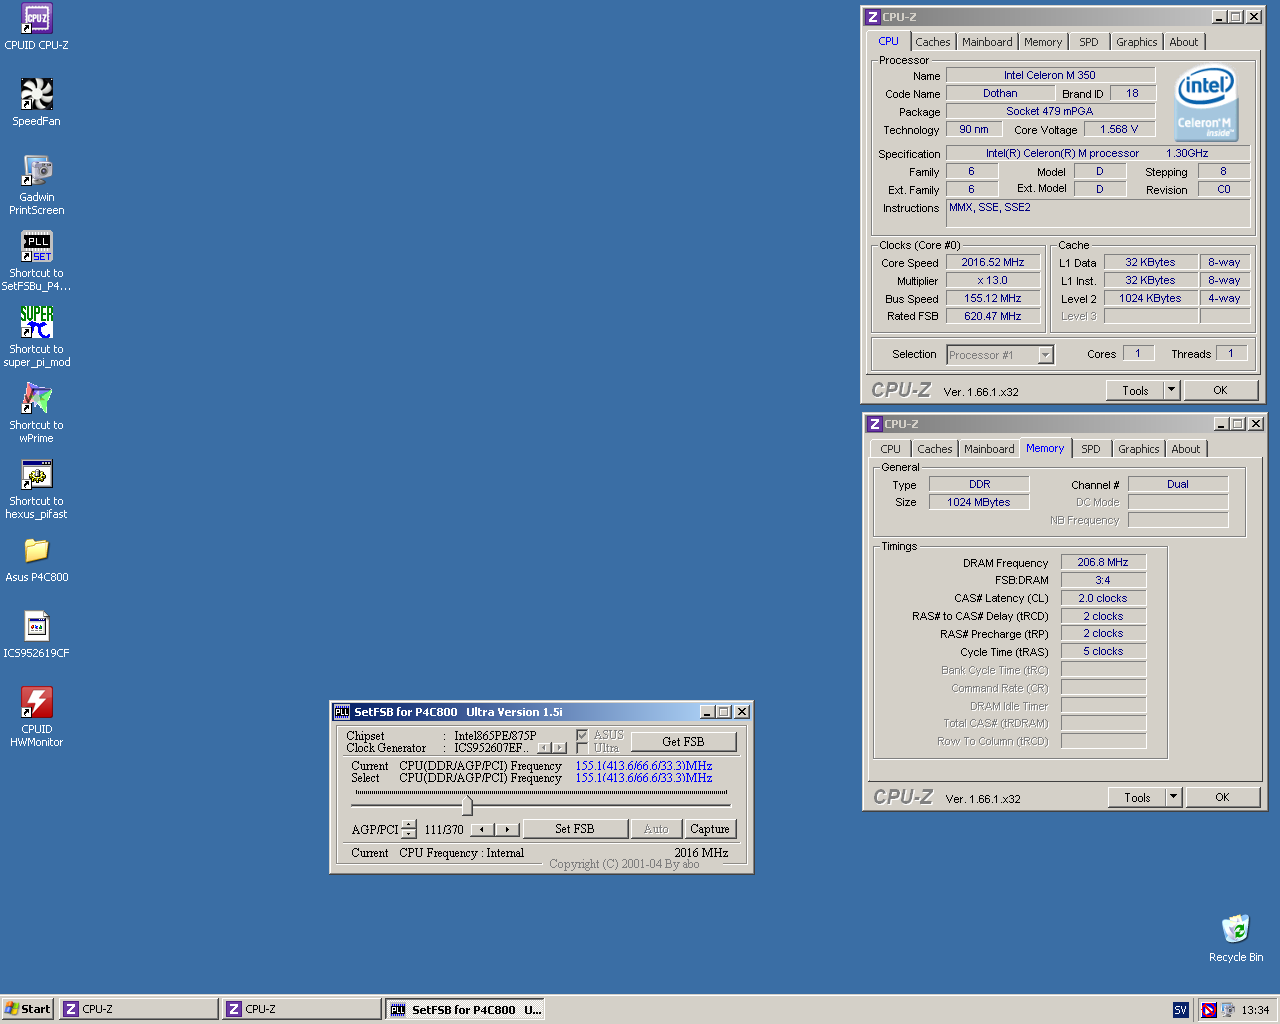Click the Intel Celeron M logo
This screenshot has height=1024, width=1280.
point(1205,103)
